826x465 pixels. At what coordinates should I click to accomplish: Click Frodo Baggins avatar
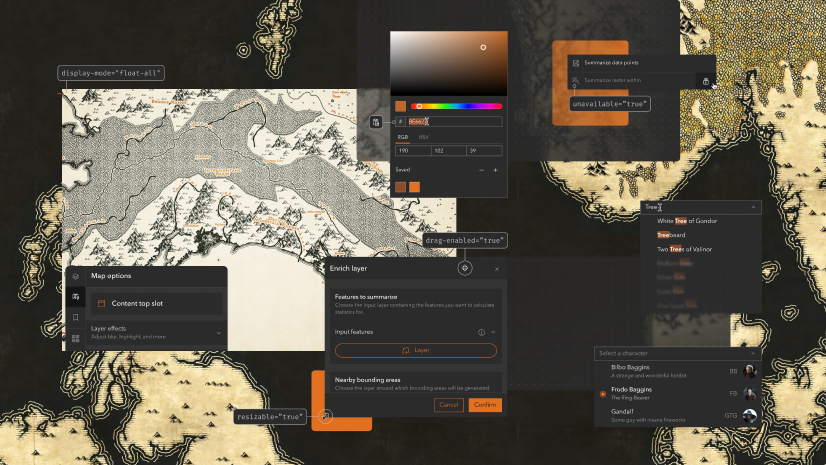click(x=750, y=393)
